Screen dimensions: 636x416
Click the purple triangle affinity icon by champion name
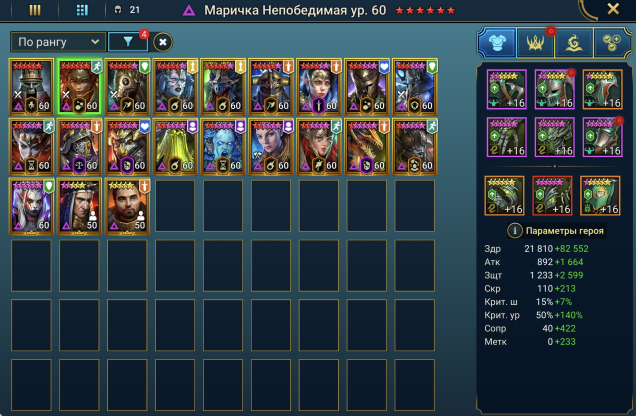pyautogui.click(x=189, y=10)
